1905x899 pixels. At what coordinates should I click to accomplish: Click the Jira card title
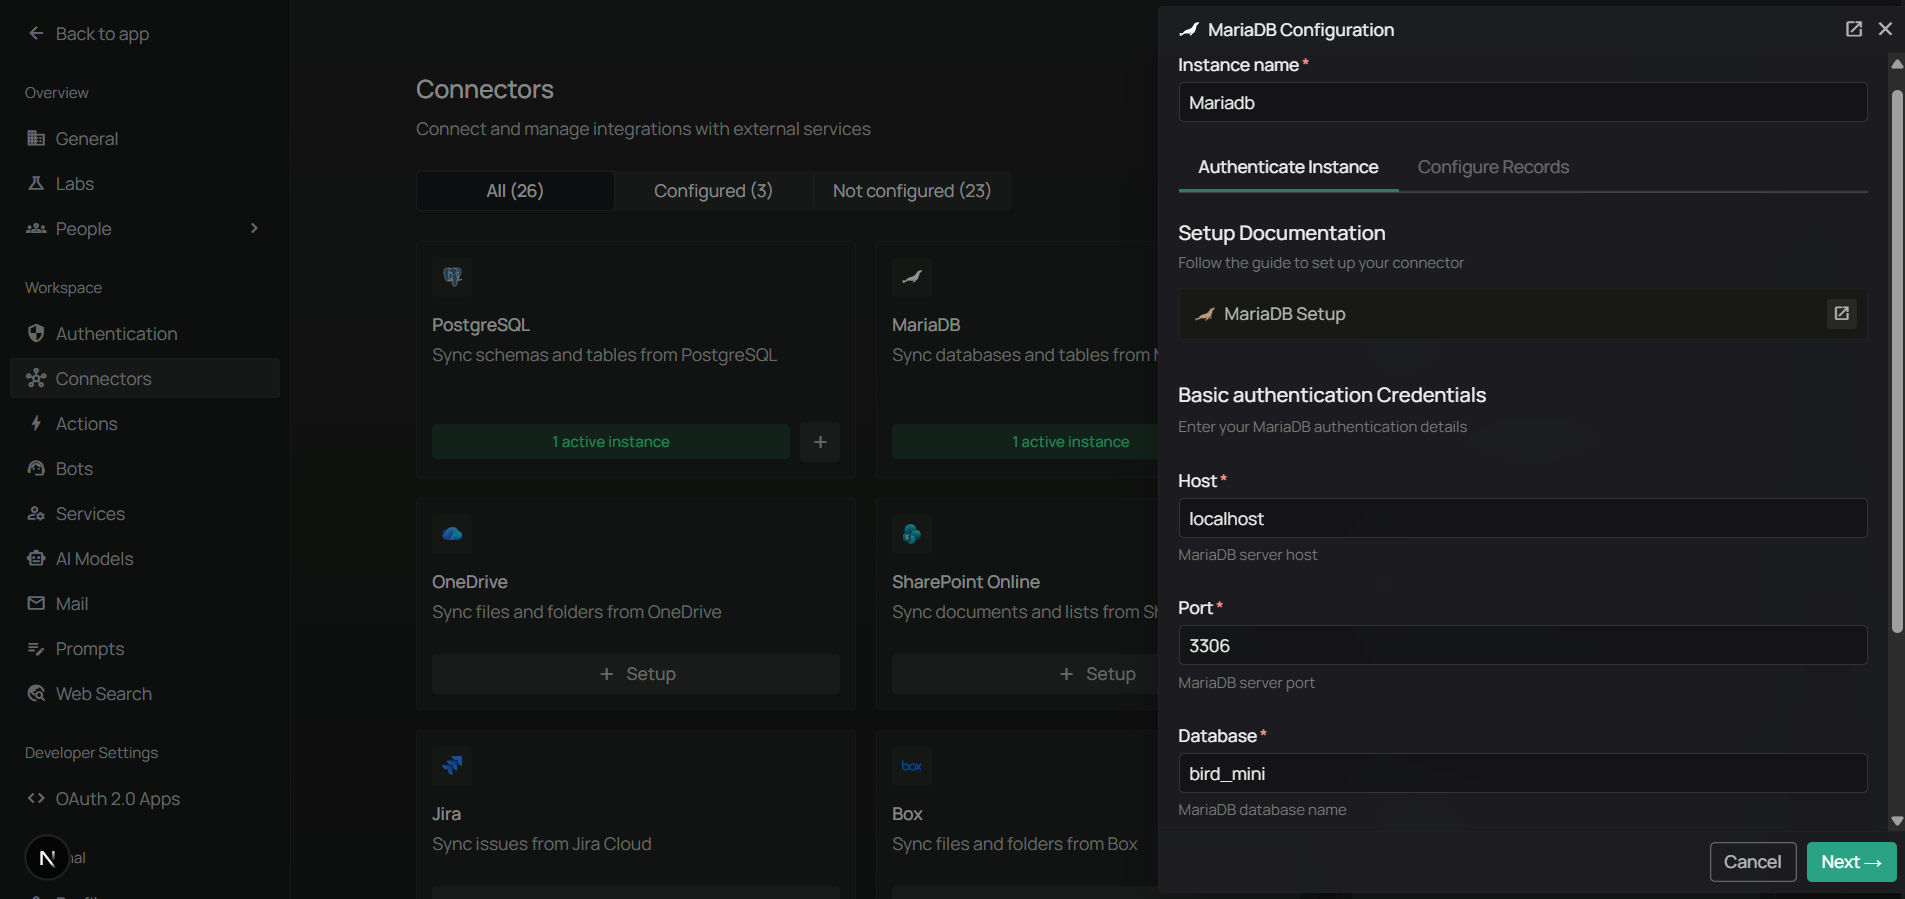(446, 814)
